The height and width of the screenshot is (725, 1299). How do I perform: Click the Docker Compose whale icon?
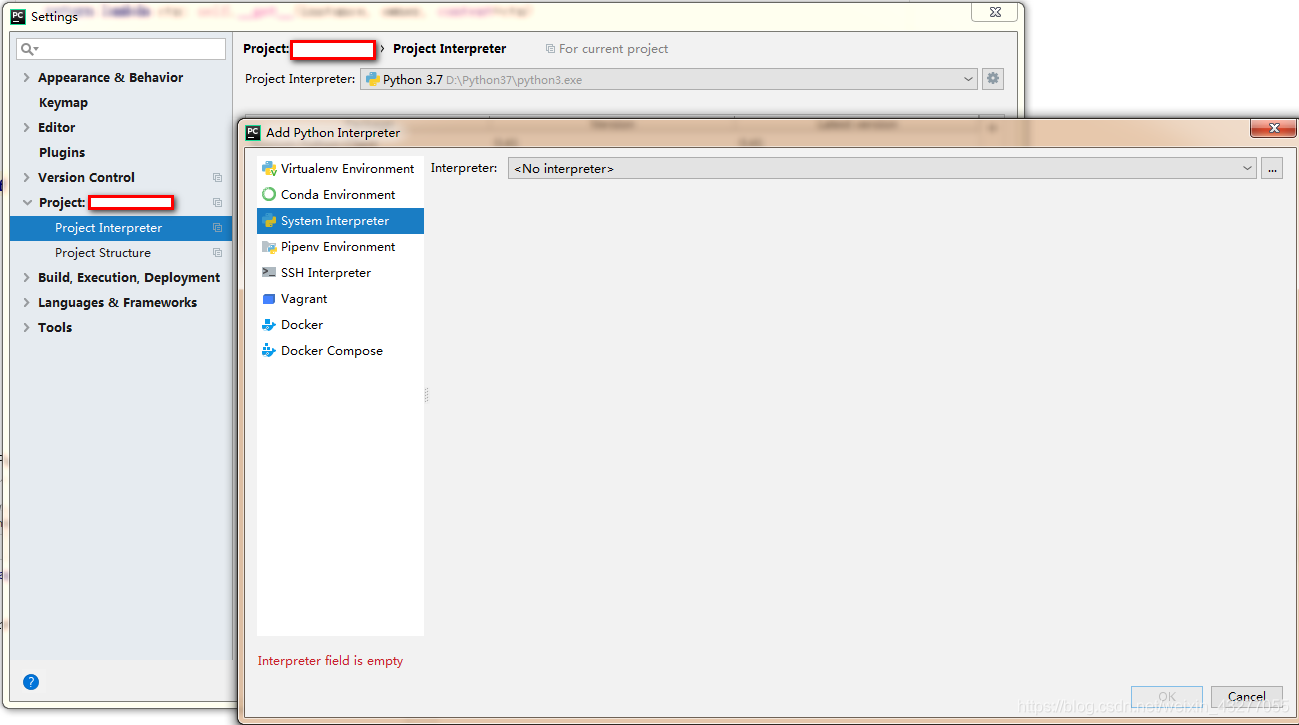pyautogui.click(x=269, y=351)
